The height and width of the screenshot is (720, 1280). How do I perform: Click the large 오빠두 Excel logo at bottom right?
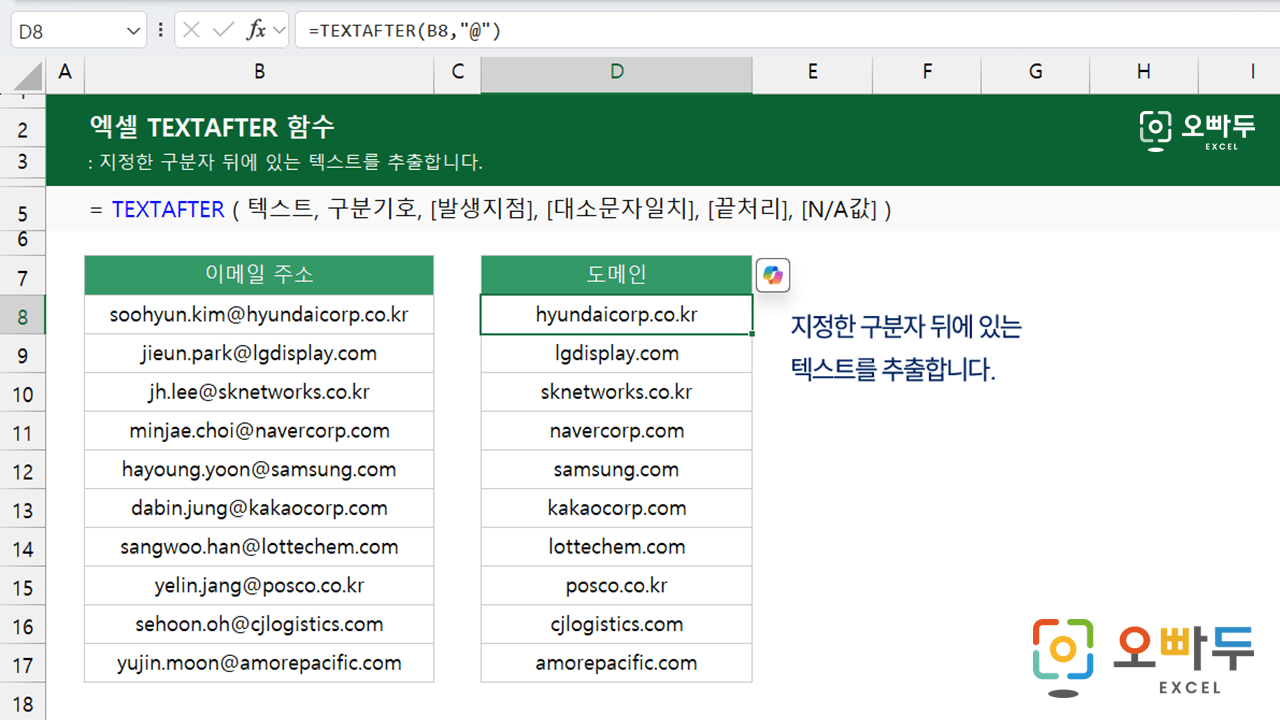(x=1142, y=656)
